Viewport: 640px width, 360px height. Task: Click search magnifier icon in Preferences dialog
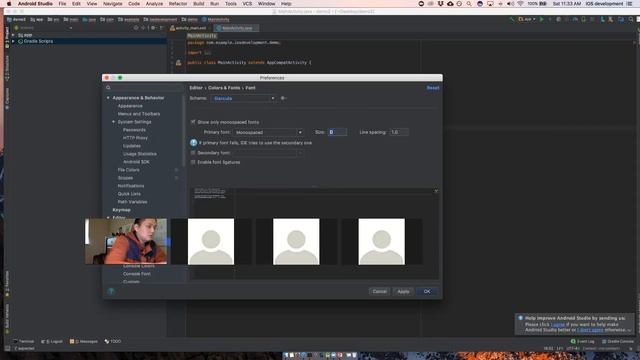tap(108, 88)
